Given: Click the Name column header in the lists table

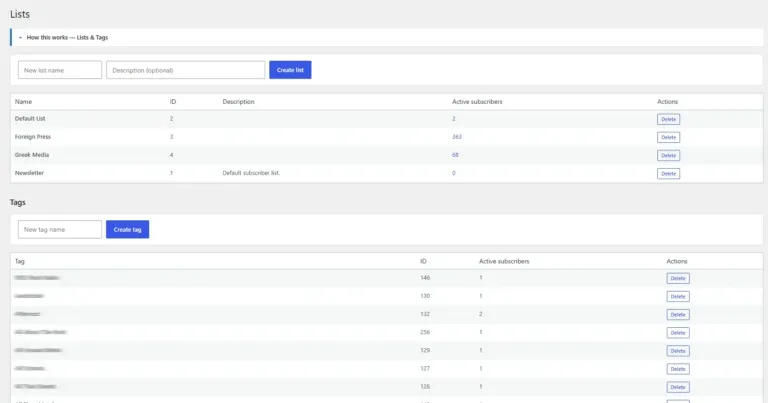Looking at the screenshot, I should 23,102.
